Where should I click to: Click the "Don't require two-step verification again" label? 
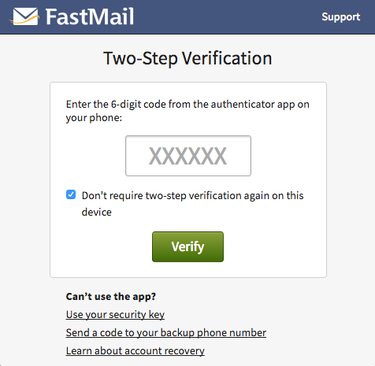[x=193, y=195]
